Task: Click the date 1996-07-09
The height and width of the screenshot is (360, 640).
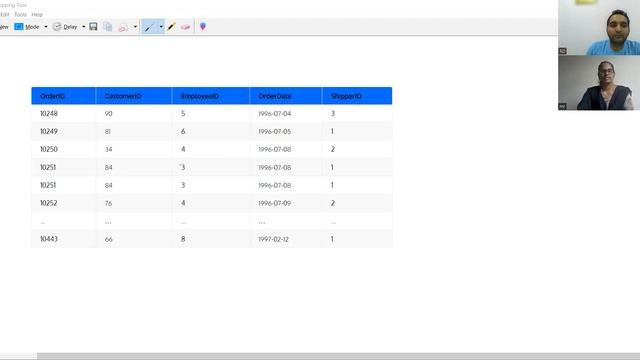Action: [x=275, y=203]
